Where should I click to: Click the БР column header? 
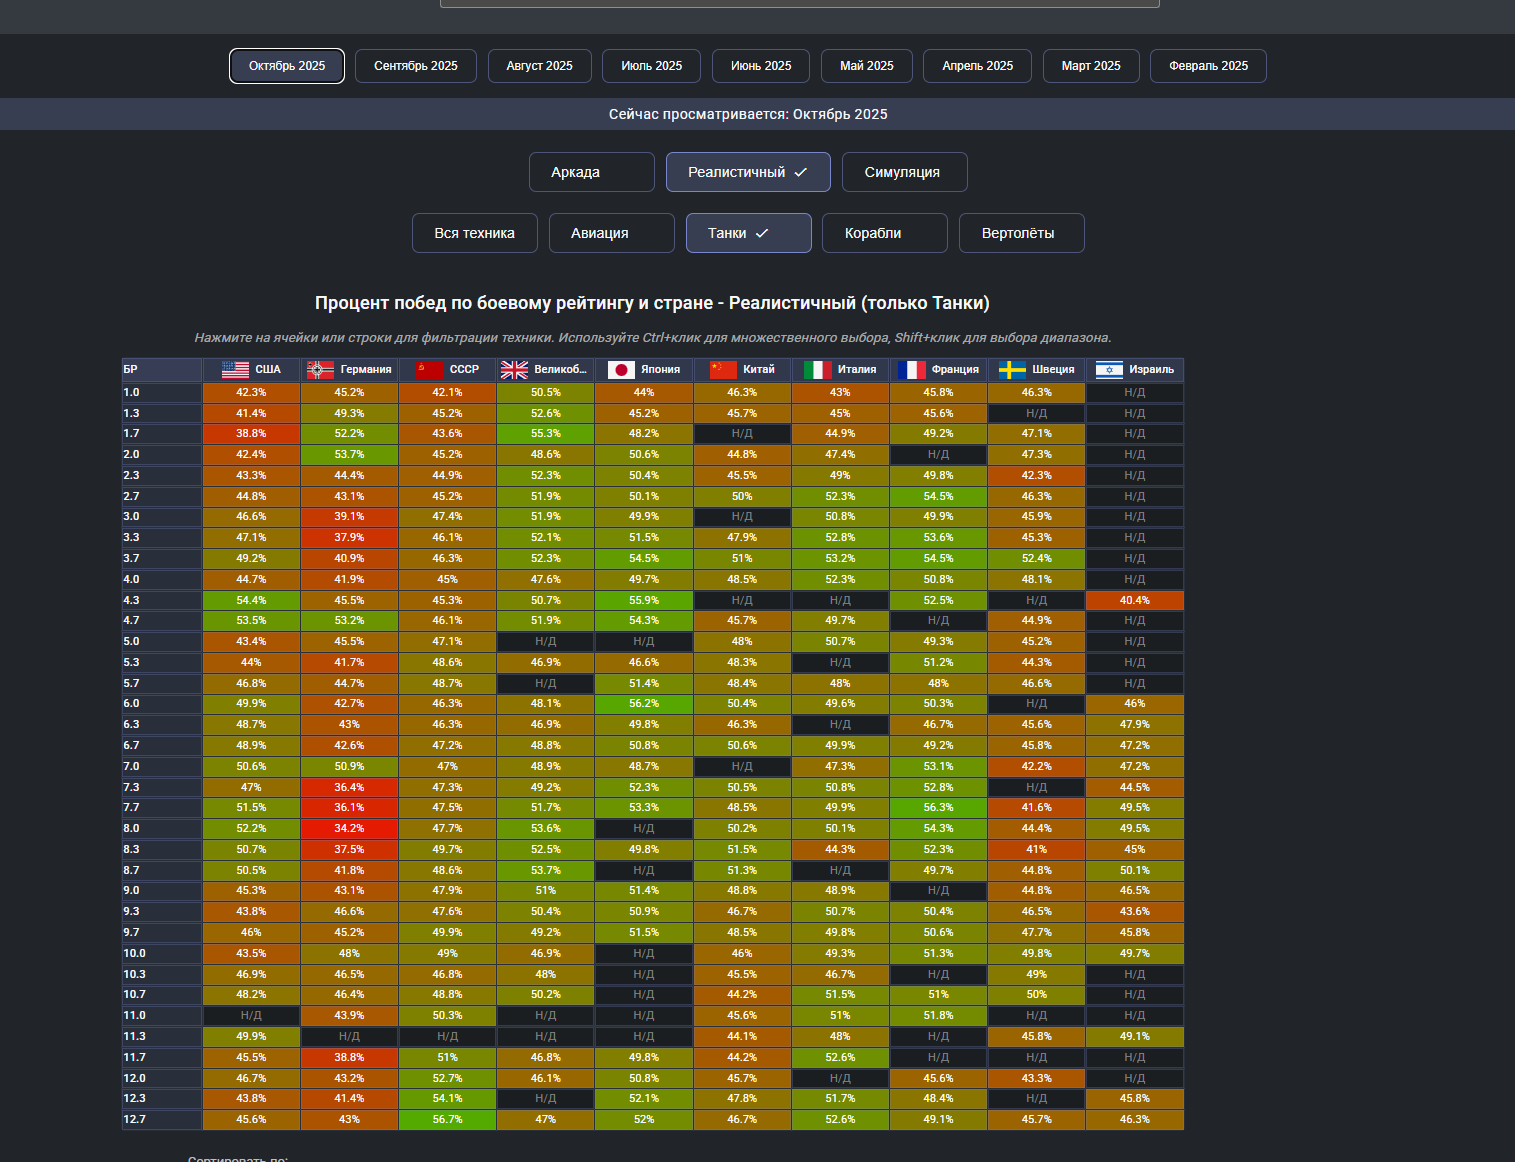coord(162,370)
